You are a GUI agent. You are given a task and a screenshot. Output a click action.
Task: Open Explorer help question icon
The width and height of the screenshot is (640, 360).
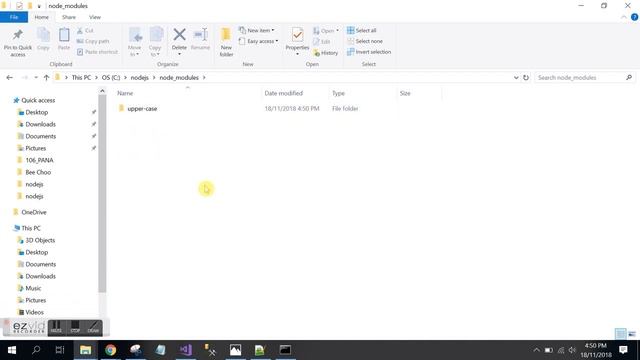click(634, 17)
